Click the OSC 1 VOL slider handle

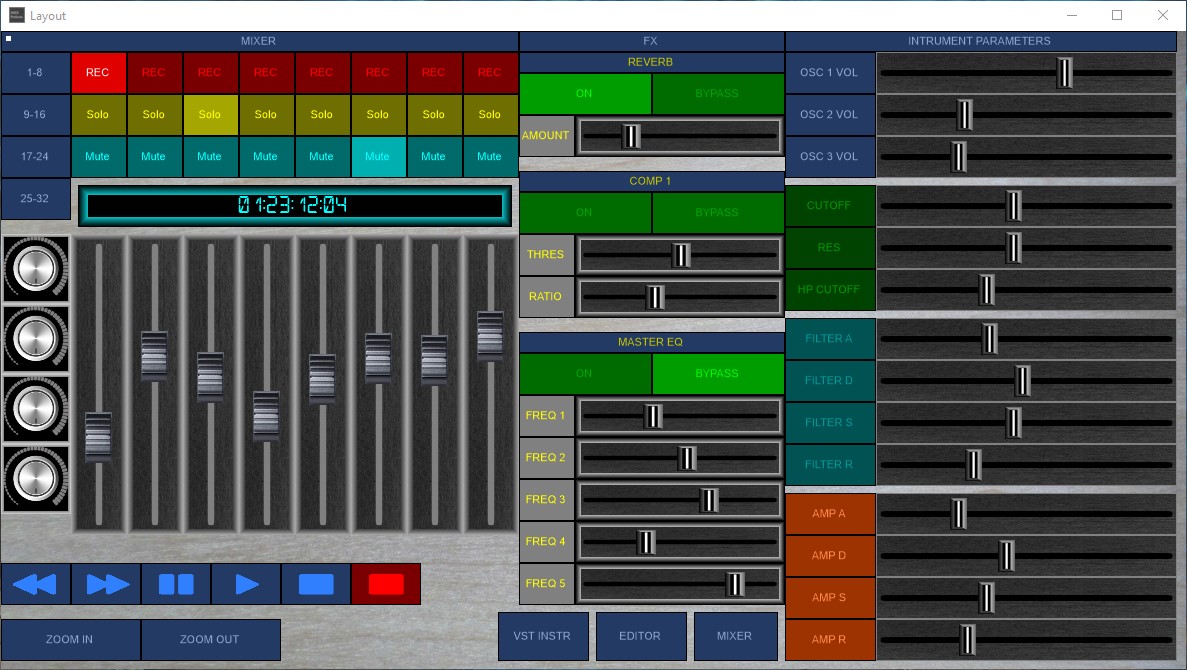click(1065, 73)
